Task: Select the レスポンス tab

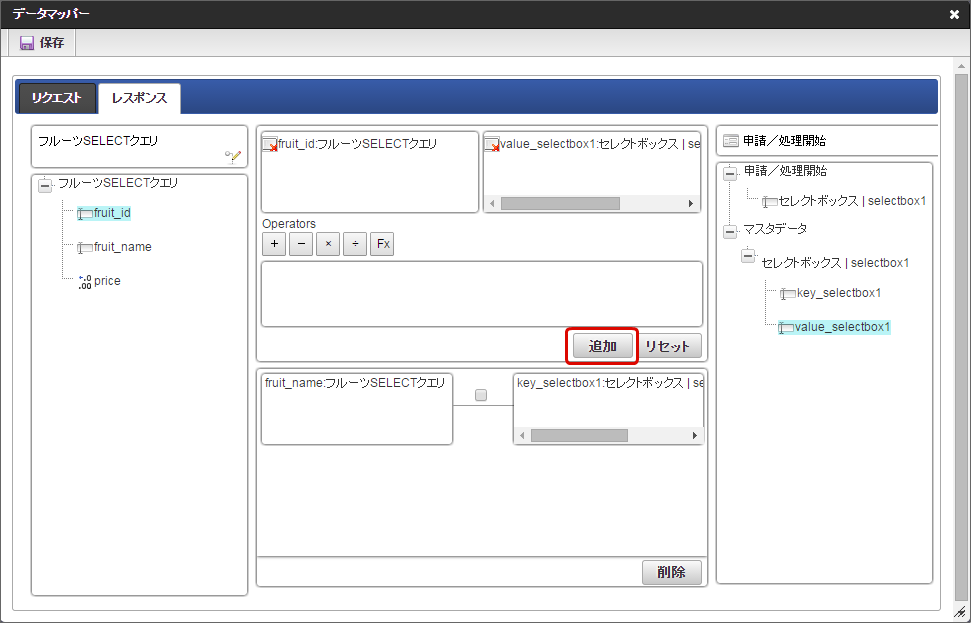Action: point(139,98)
